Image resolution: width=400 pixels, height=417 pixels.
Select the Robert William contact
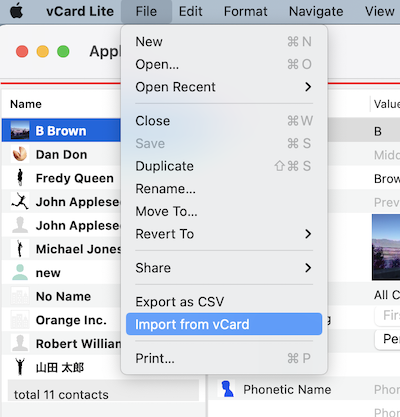pyautogui.click(x=61, y=343)
